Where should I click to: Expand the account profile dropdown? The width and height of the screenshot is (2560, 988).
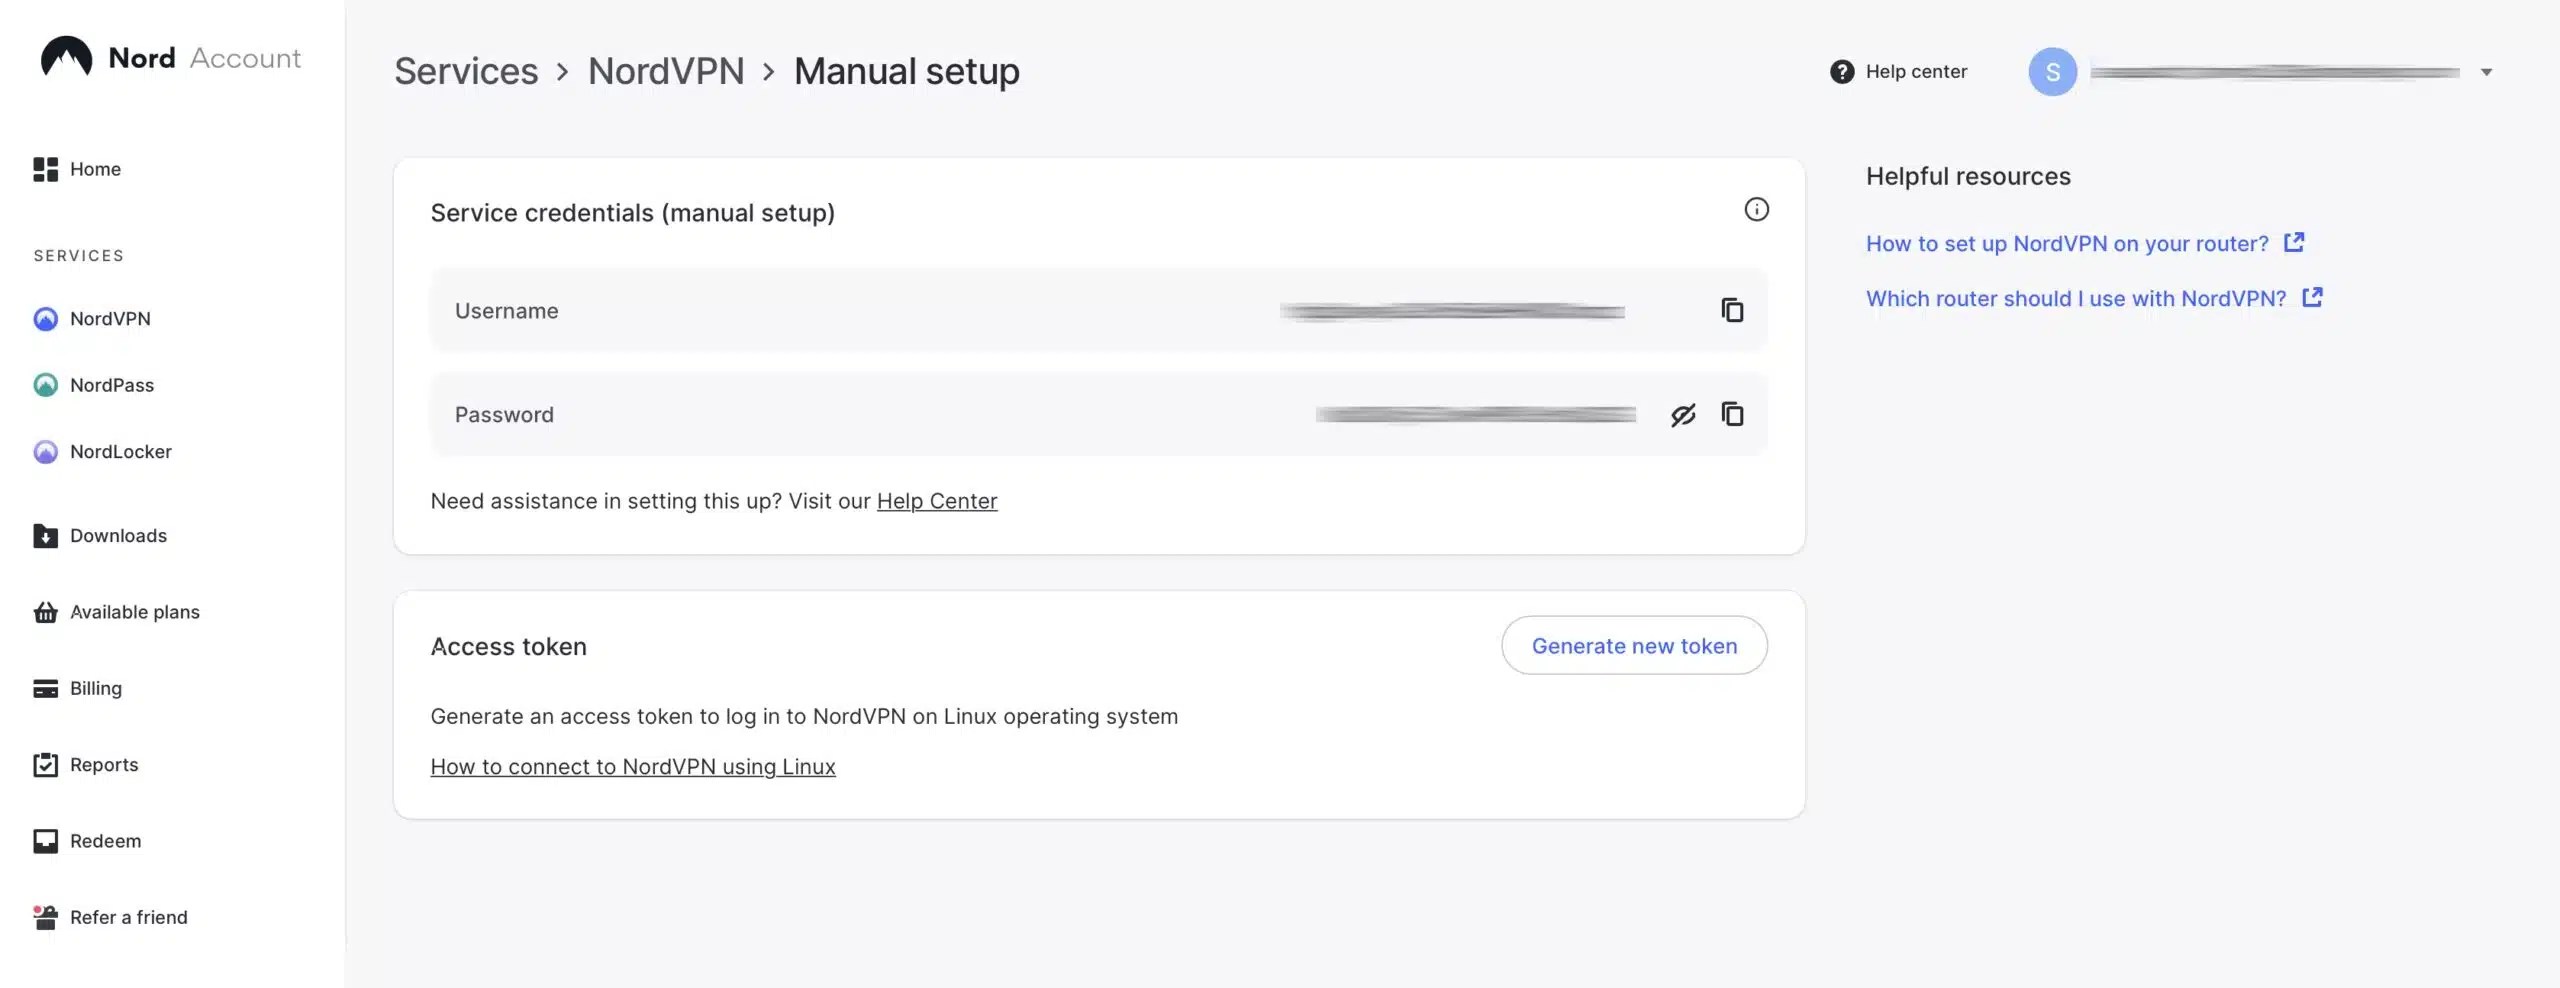click(x=2487, y=71)
